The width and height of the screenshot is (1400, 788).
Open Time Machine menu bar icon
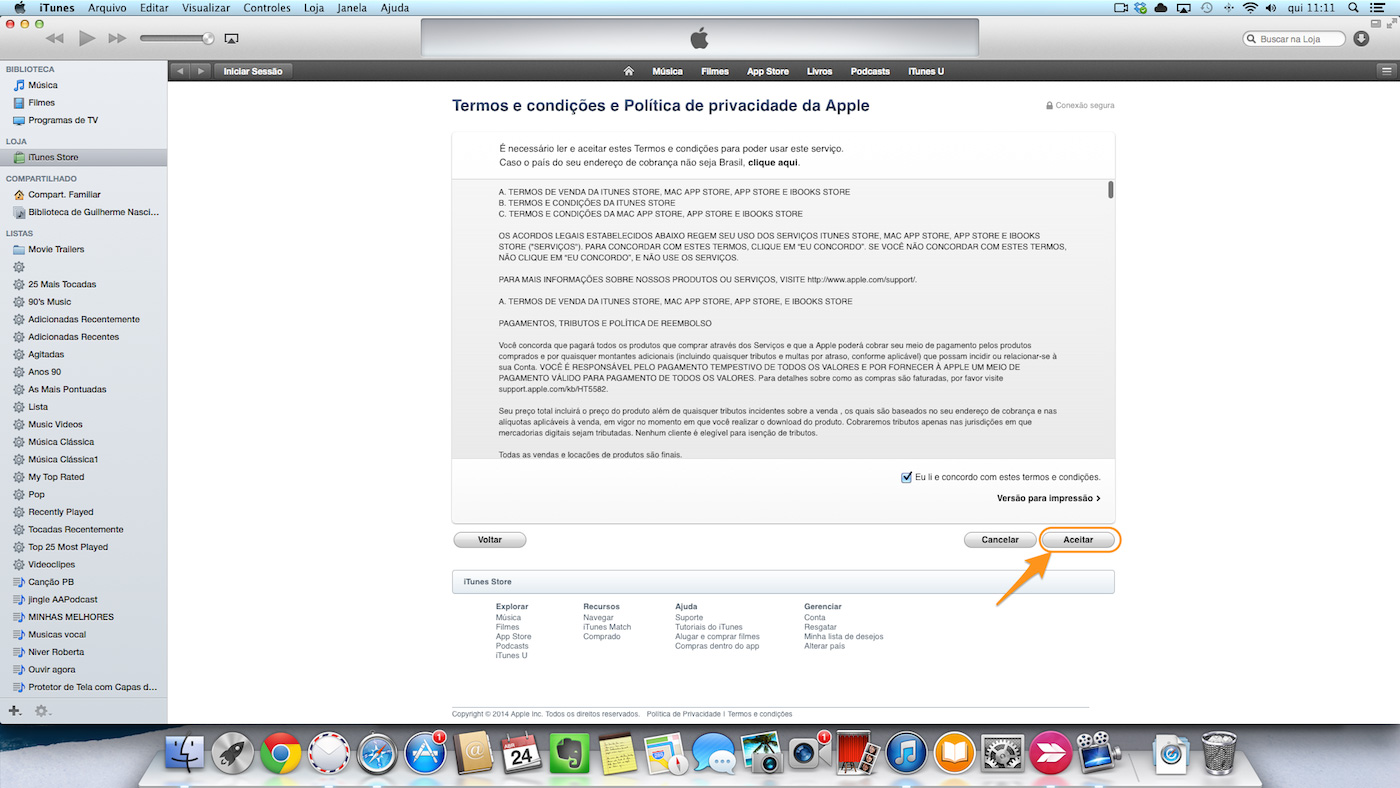tap(1207, 7)
